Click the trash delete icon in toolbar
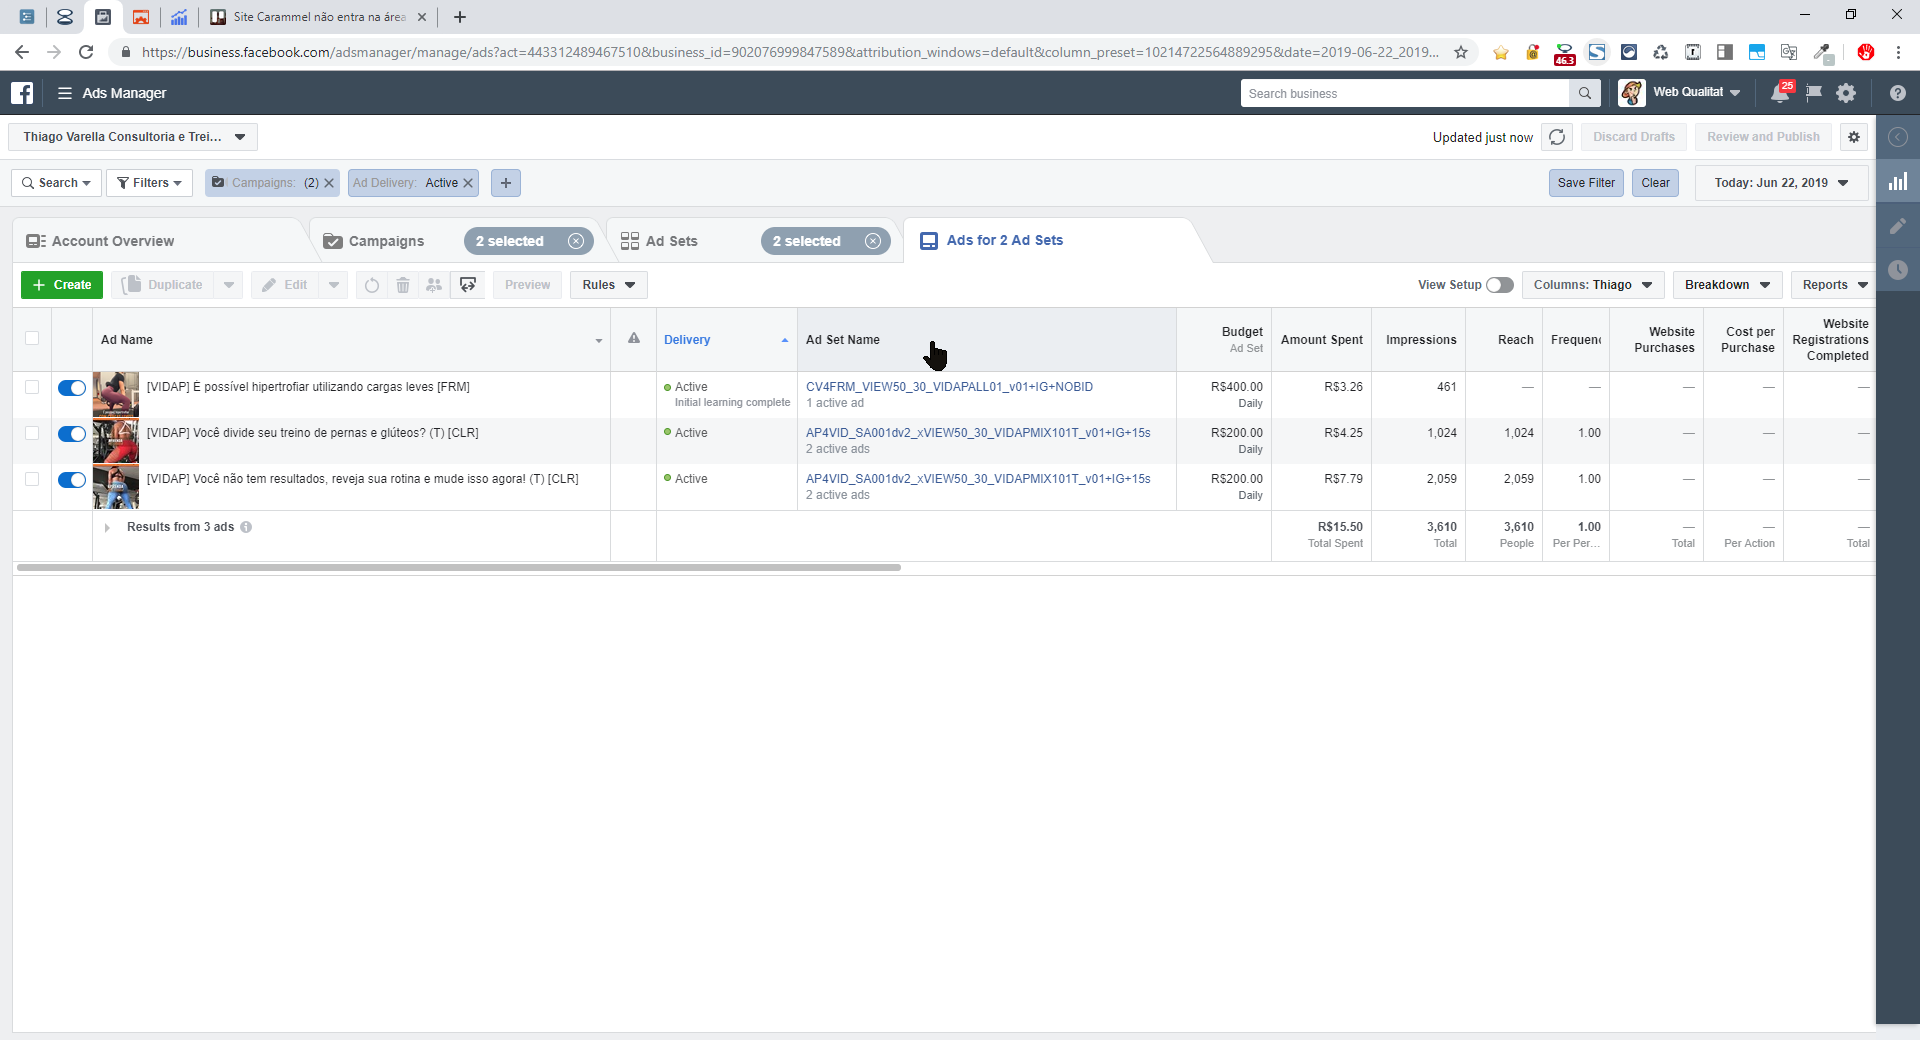 403,285
